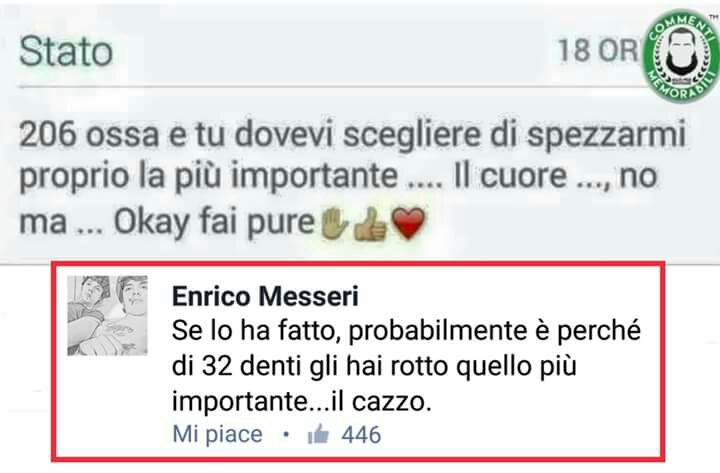Click the bearded face inside the logo
Image resolution: width=720 pixels, height=473 pixels.
pyautogui.click(x=682, y=51)
